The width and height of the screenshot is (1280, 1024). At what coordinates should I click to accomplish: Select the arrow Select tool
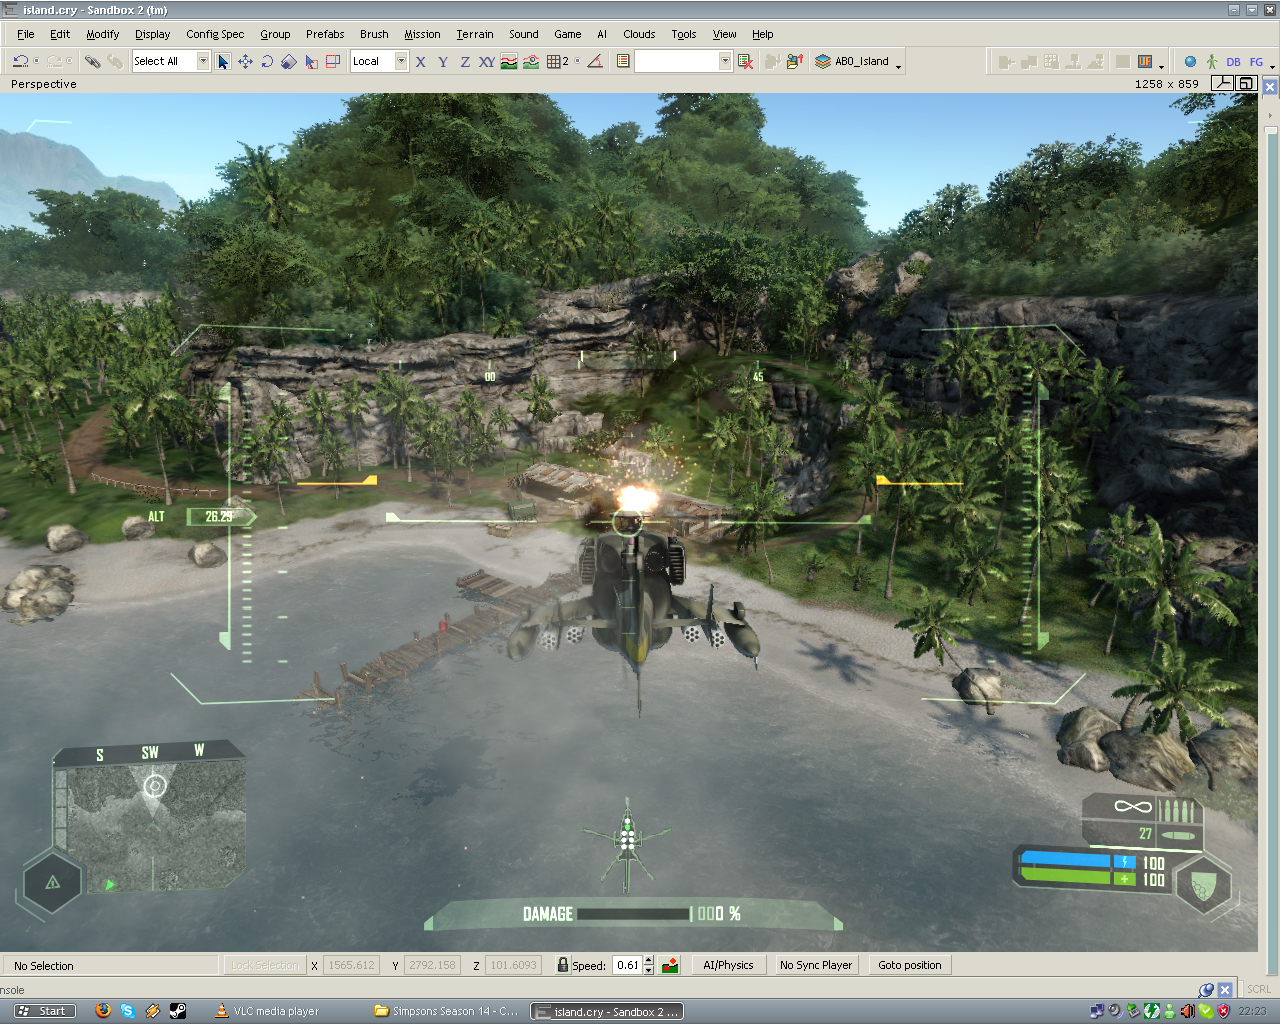pos(223,61)
